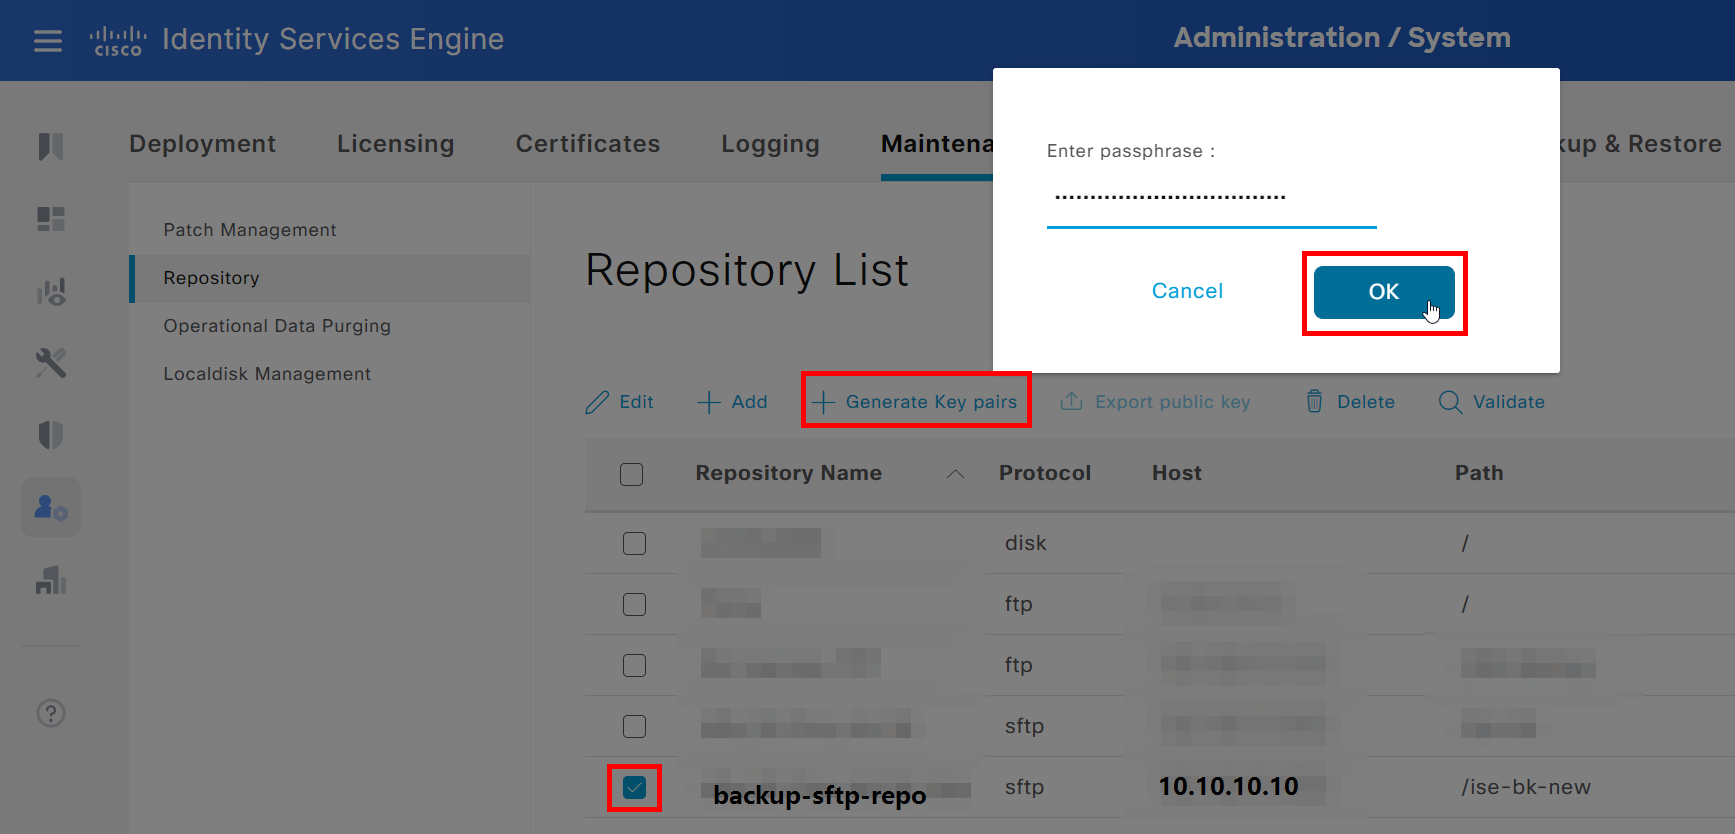Uncheck the backup-sftp-repo row checkbox

tap(634, 788)
